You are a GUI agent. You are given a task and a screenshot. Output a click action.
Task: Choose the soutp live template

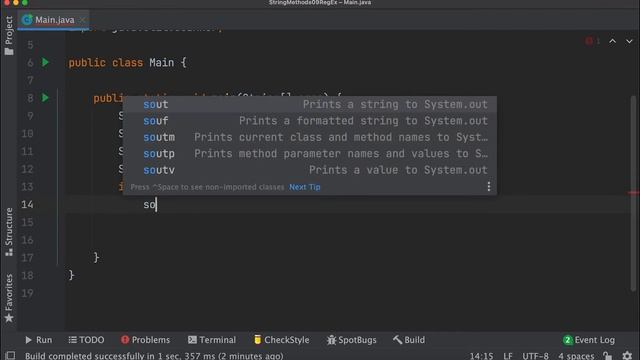click(310, 153)
